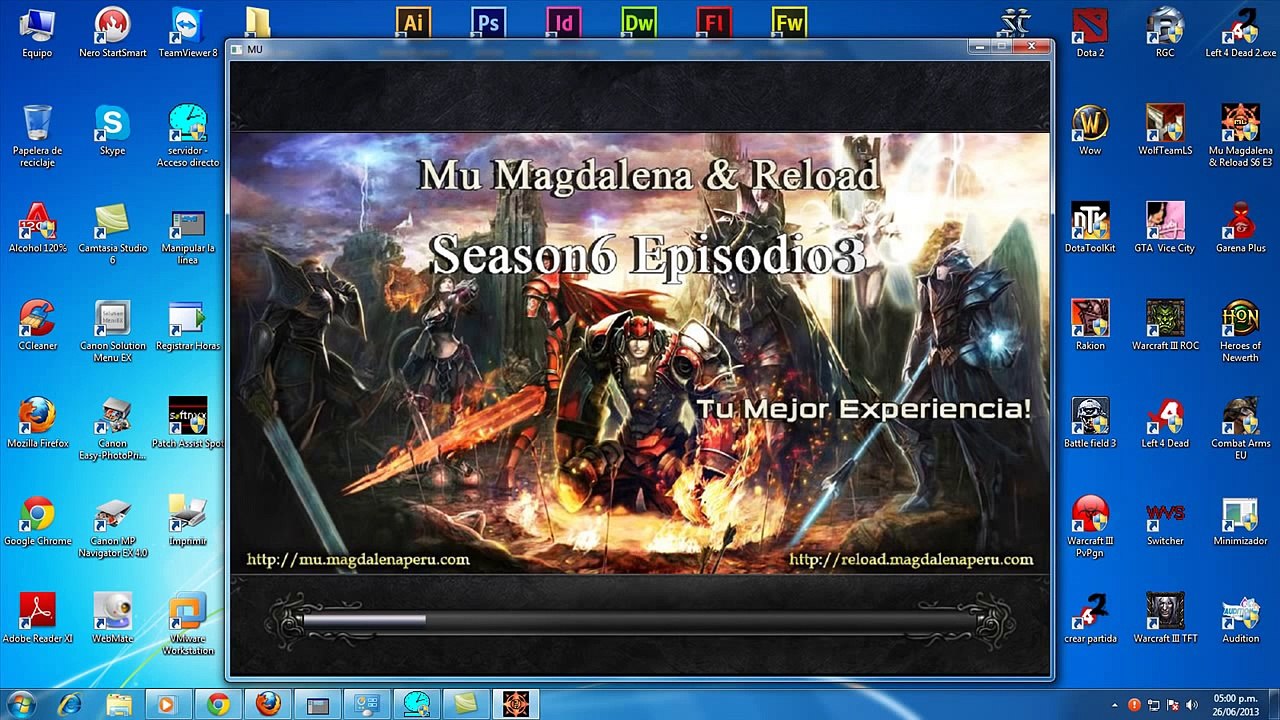Select the Left 4 Dead desktop icon

(x=1165, y=423)
